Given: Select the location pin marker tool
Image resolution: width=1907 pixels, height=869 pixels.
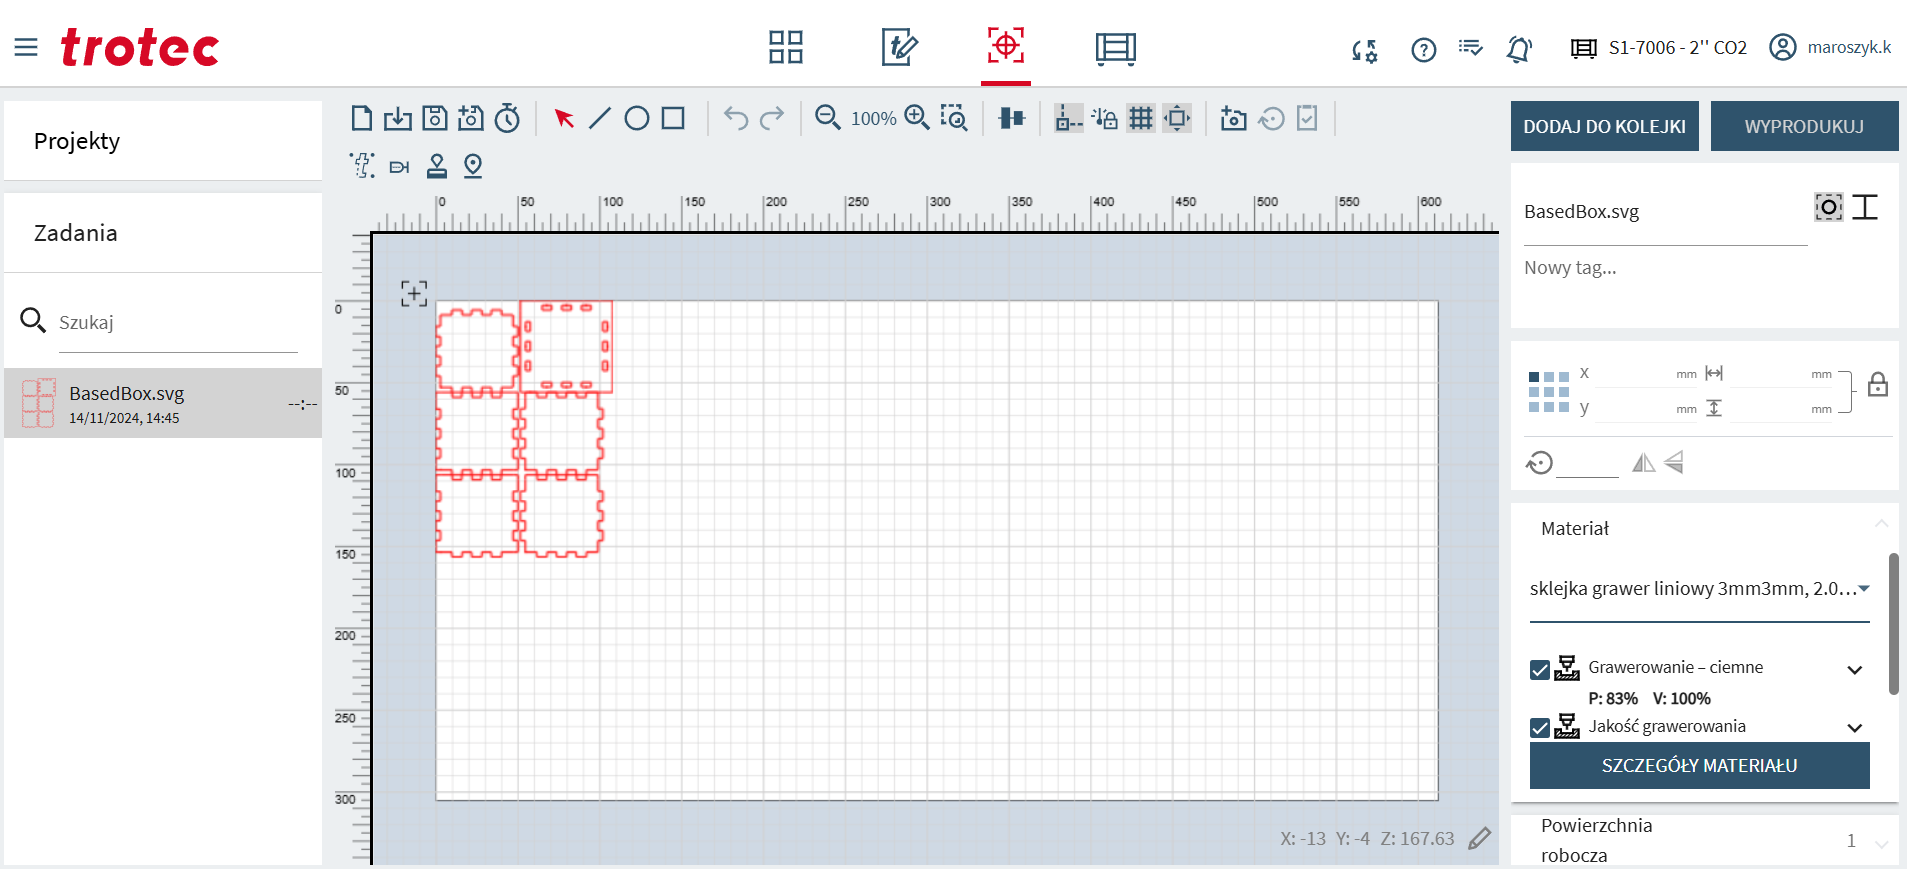Looking at the screenshot, I should 473,165.
